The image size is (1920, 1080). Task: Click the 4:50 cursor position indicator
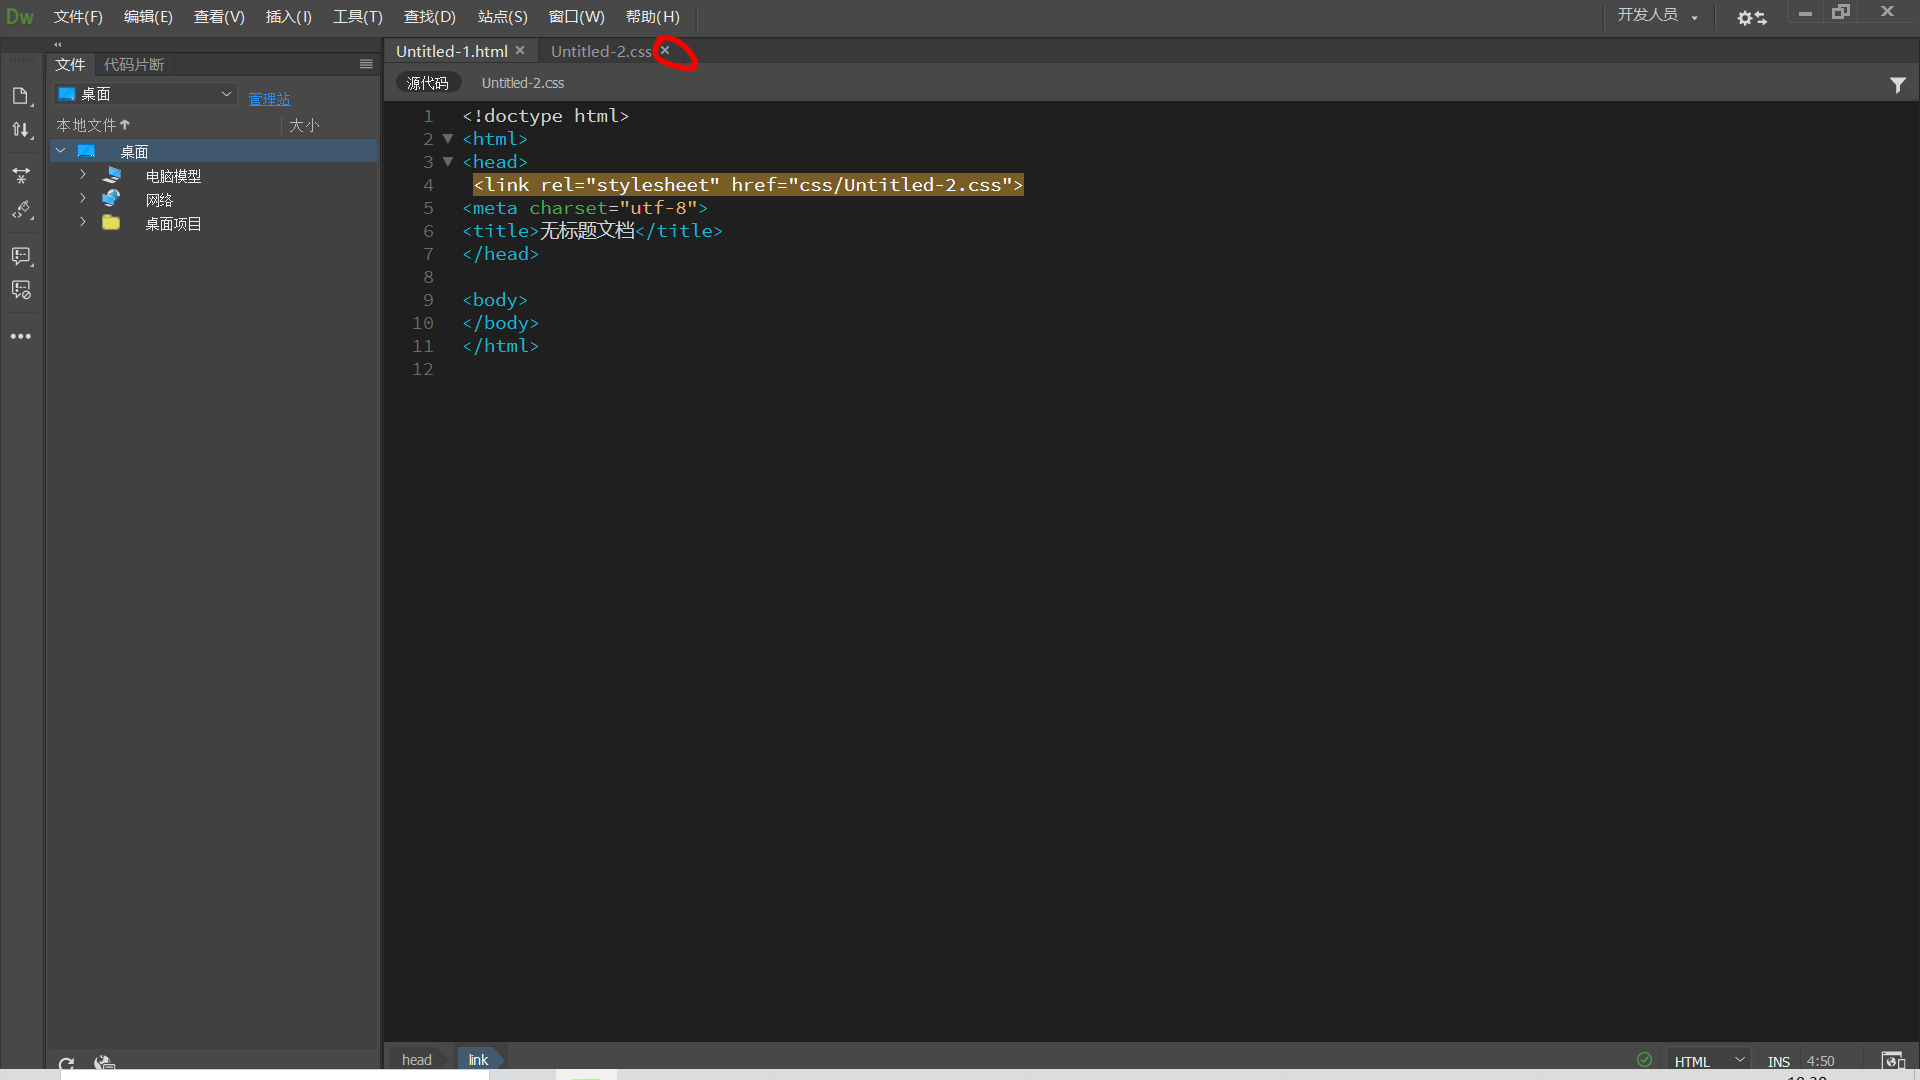(x=1820, y=1061)
